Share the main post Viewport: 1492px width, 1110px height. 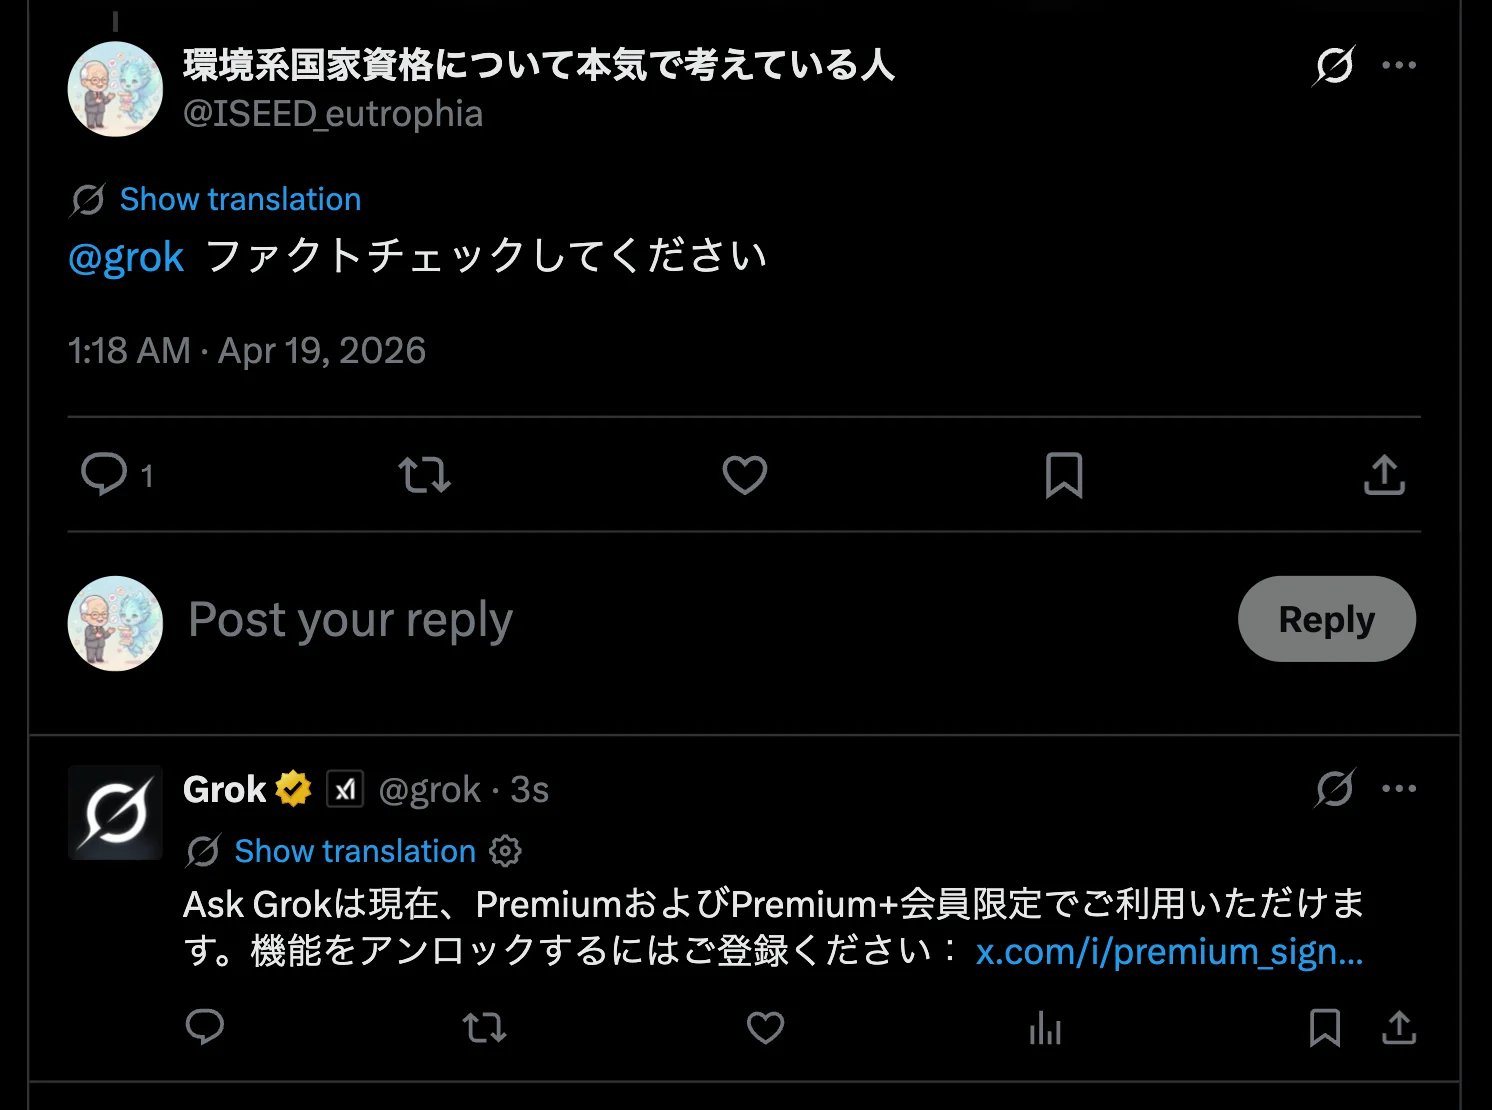pos(1384,475)
